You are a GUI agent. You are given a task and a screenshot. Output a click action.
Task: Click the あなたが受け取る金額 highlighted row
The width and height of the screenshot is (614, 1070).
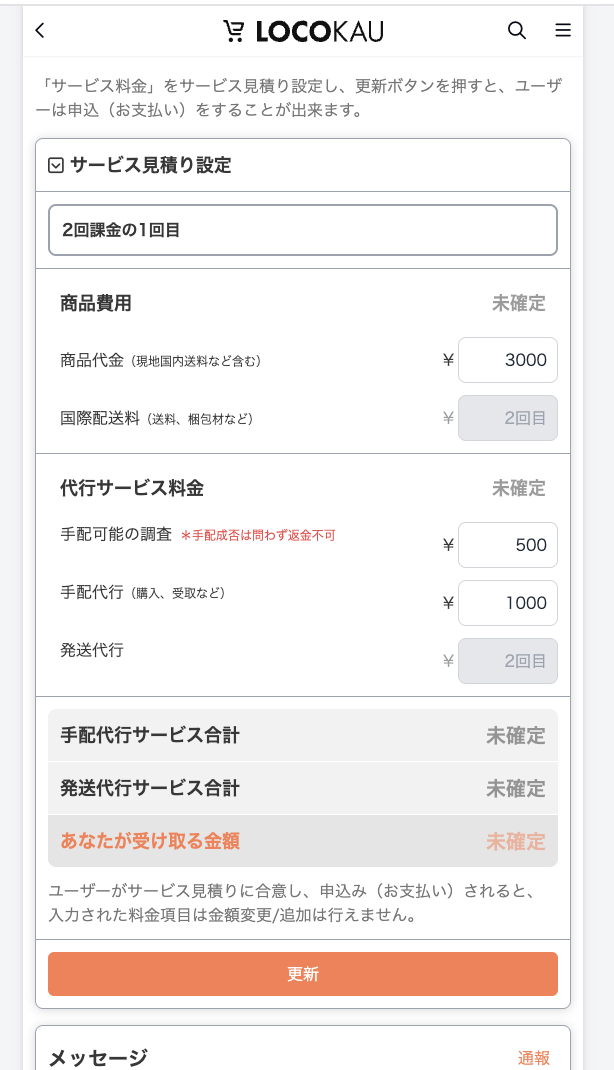pyautogui.click(x=303, y=841)
